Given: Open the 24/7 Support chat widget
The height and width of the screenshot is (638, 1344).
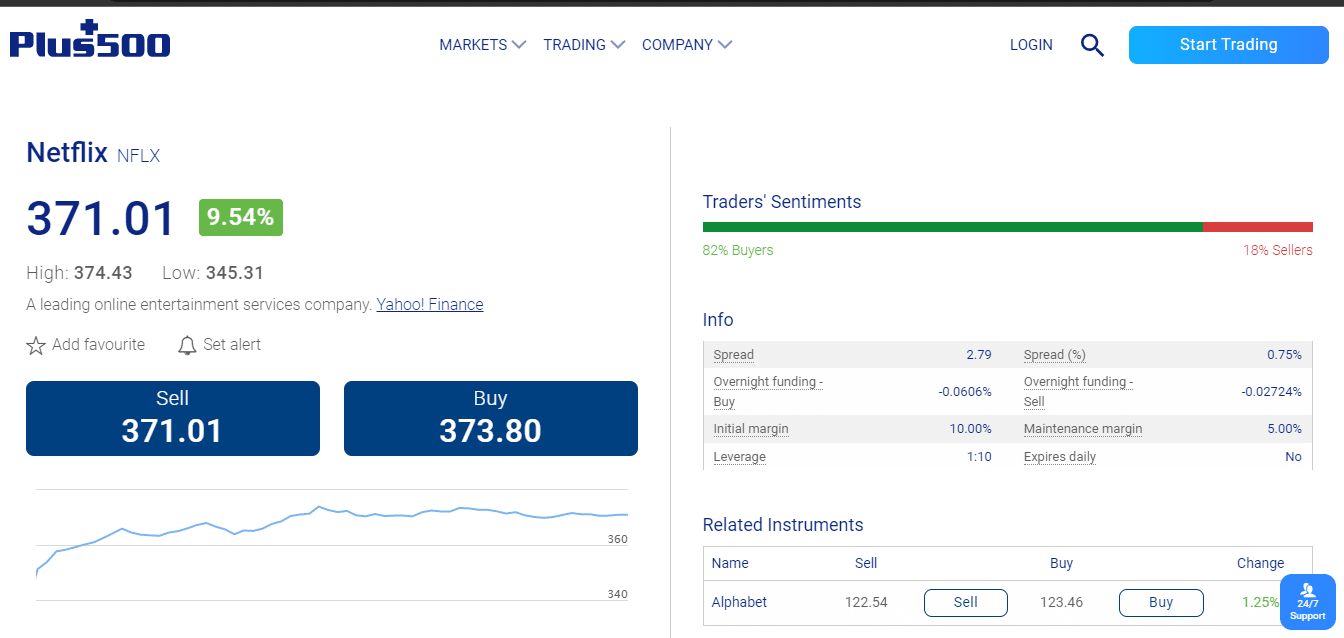Looking at the screenshot, I should [1307, 602].
